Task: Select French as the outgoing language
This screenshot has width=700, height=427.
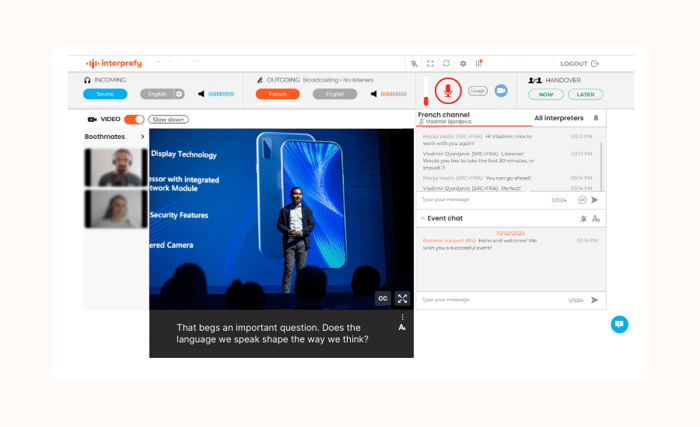Action: (x=277, y=94)
